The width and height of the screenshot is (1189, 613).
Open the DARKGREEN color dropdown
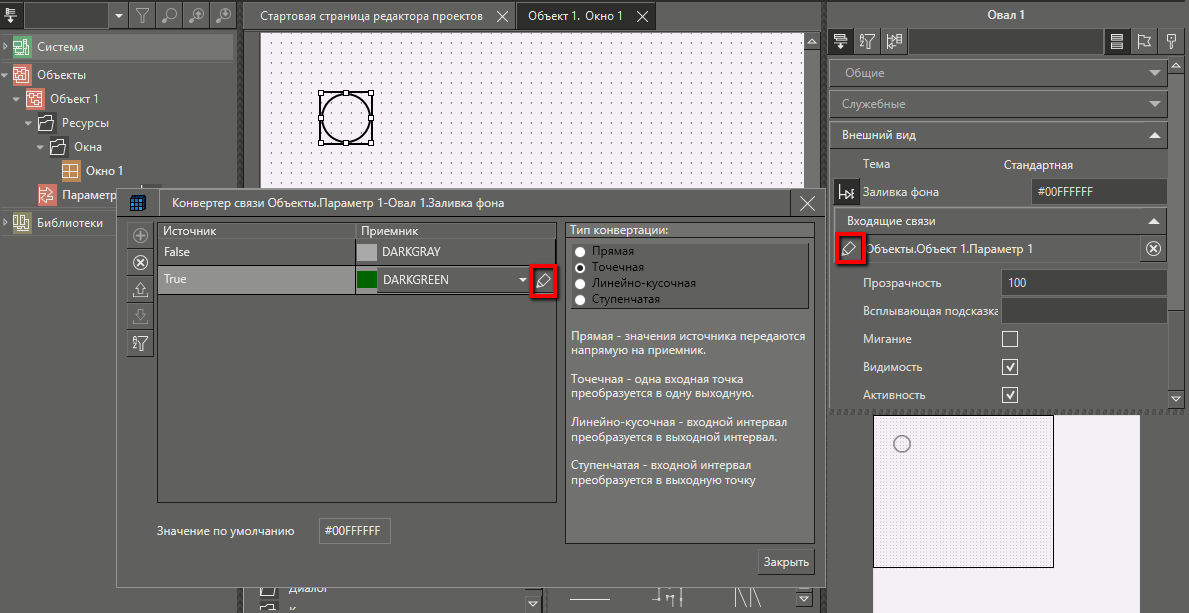tap(522, 281)
